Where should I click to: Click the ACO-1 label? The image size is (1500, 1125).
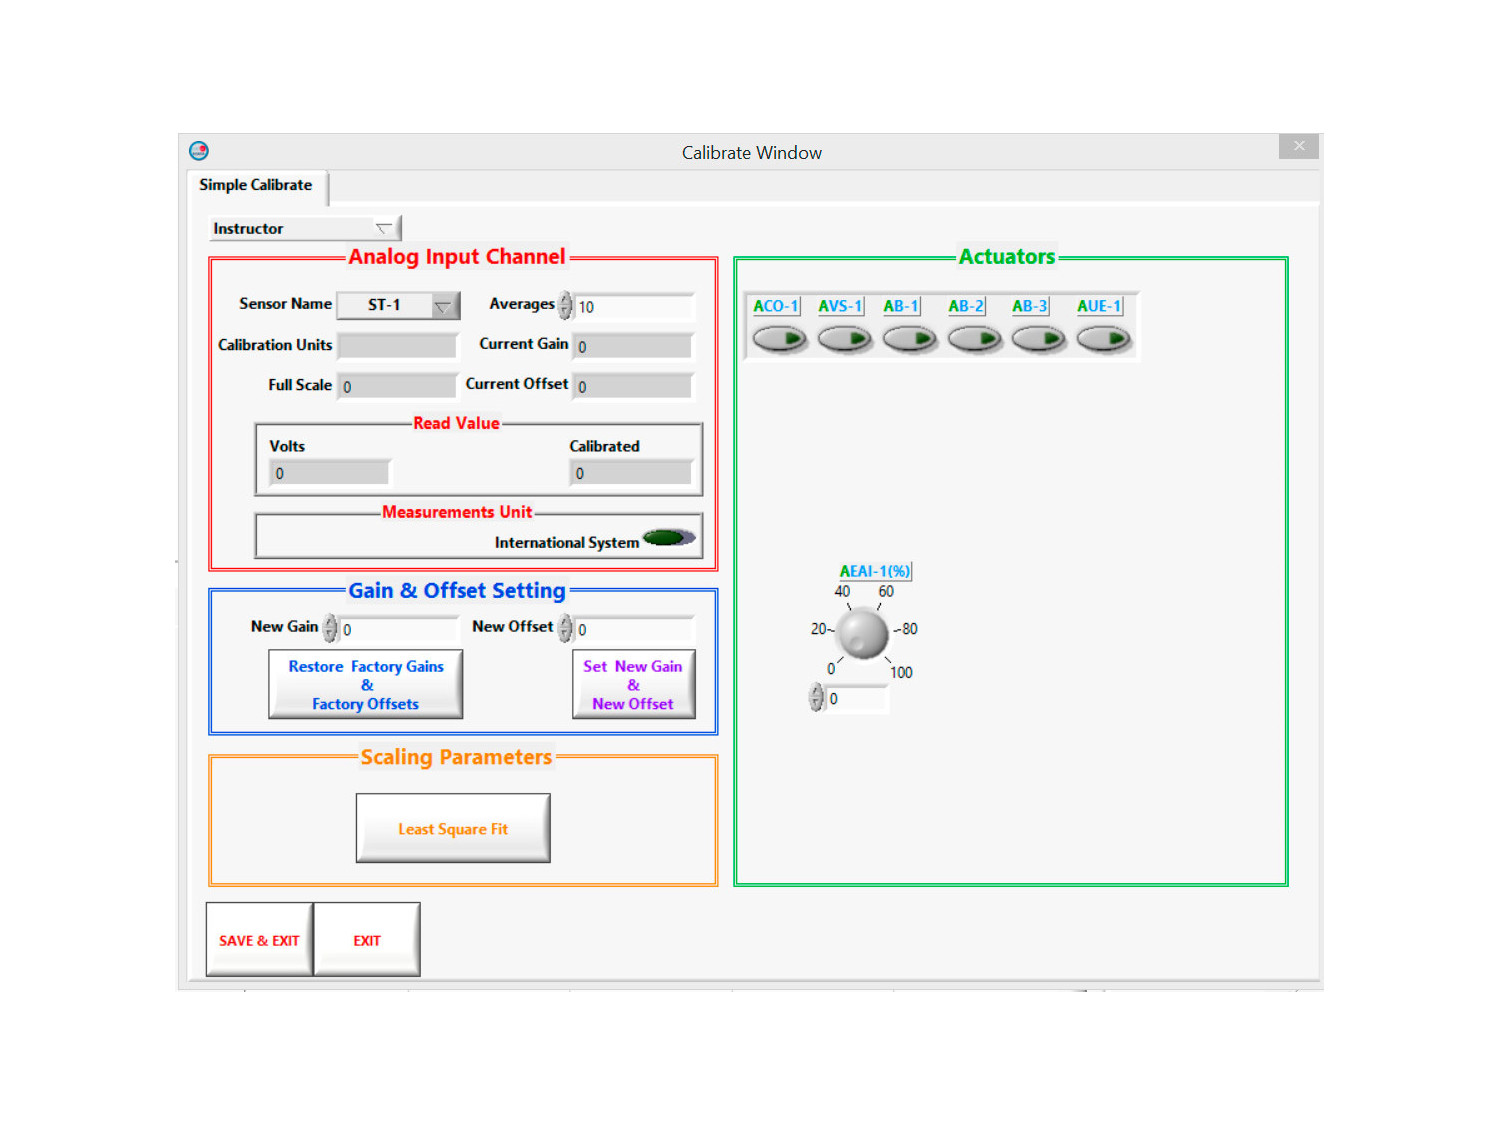click(x=776, y=306)
